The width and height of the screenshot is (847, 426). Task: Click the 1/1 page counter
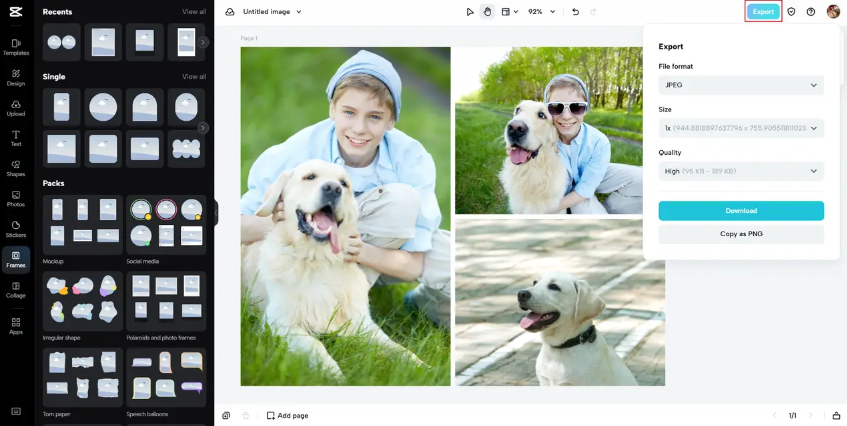pos(792,416)
